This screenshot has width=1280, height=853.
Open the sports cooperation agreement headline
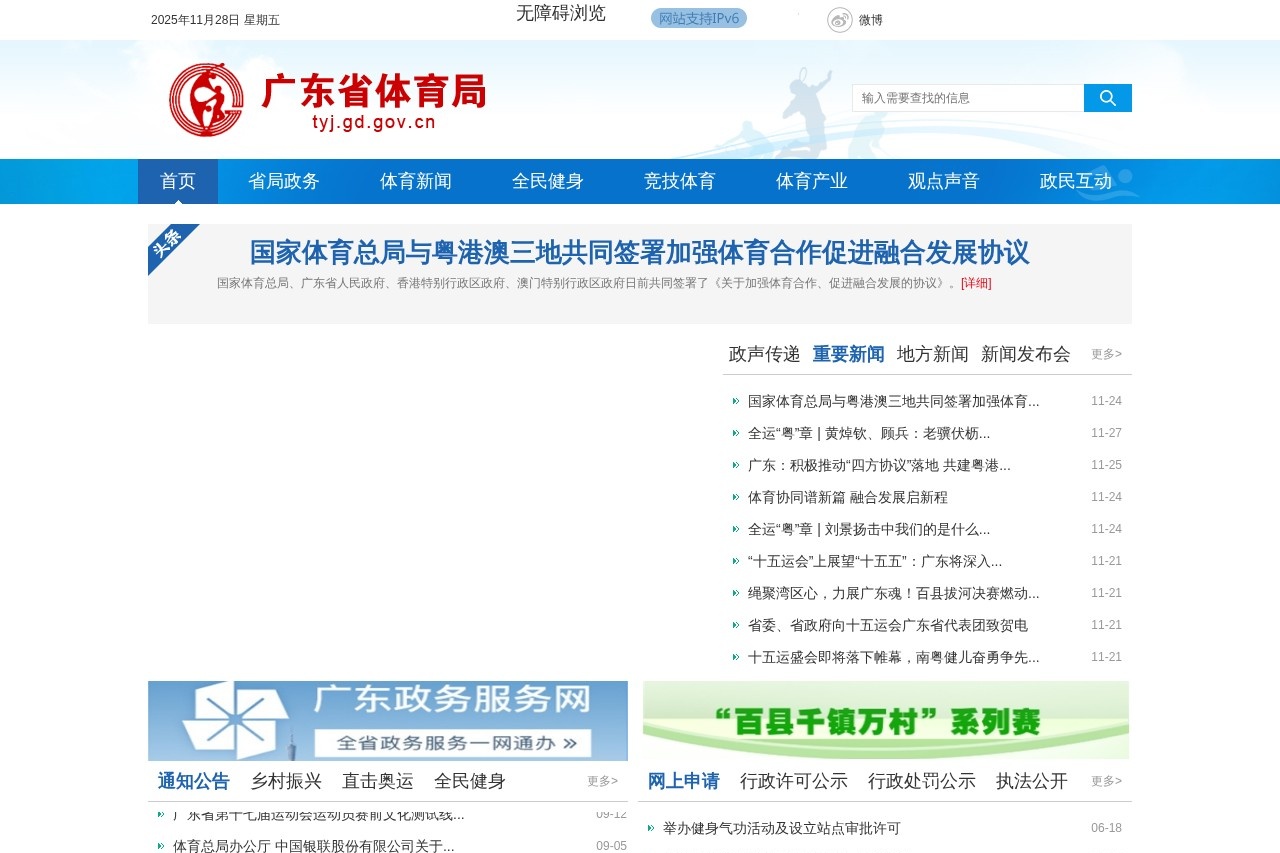[x=640, y=254]
